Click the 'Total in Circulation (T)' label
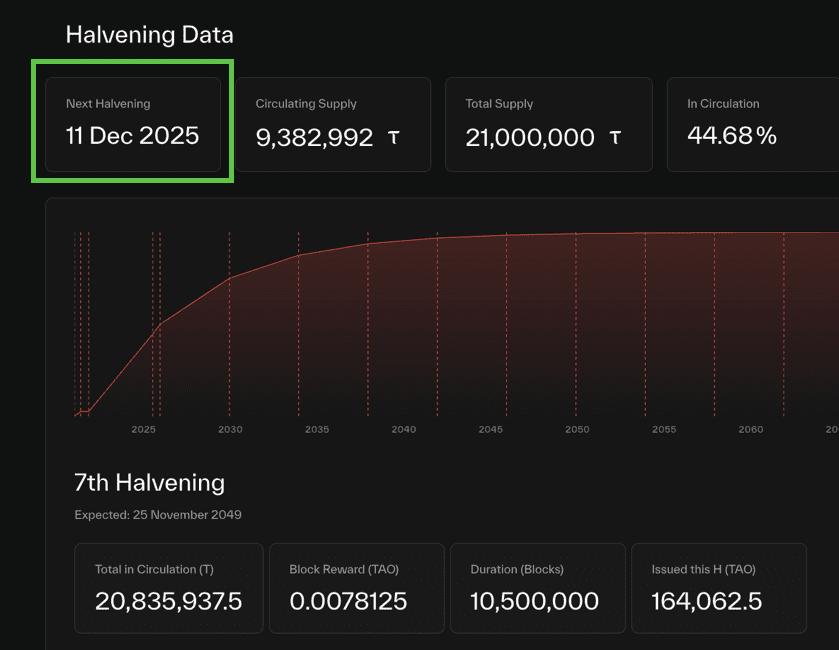This screenshot has height=650, width=839. pyautogui.click(x=154, y=570)
